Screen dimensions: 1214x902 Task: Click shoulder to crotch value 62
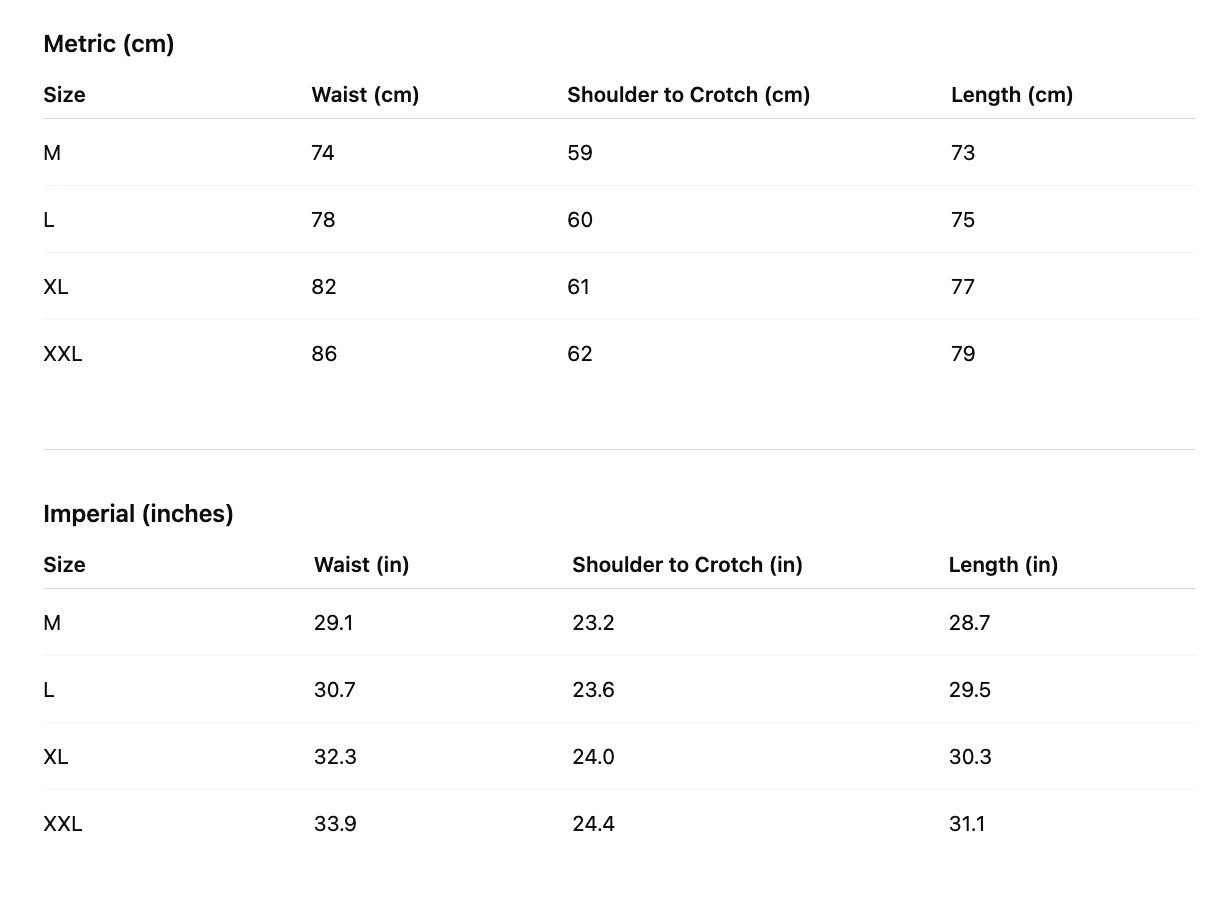click(x=580, y=354)
